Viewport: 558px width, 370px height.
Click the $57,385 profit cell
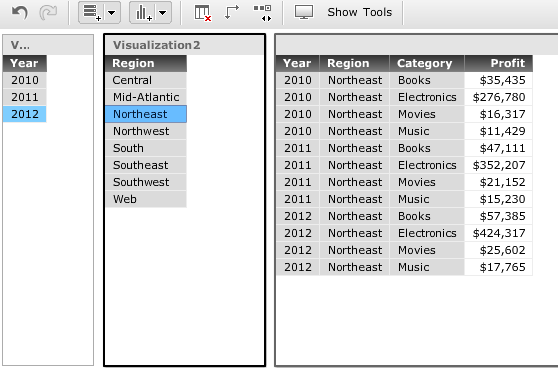[x=499, y=216]
